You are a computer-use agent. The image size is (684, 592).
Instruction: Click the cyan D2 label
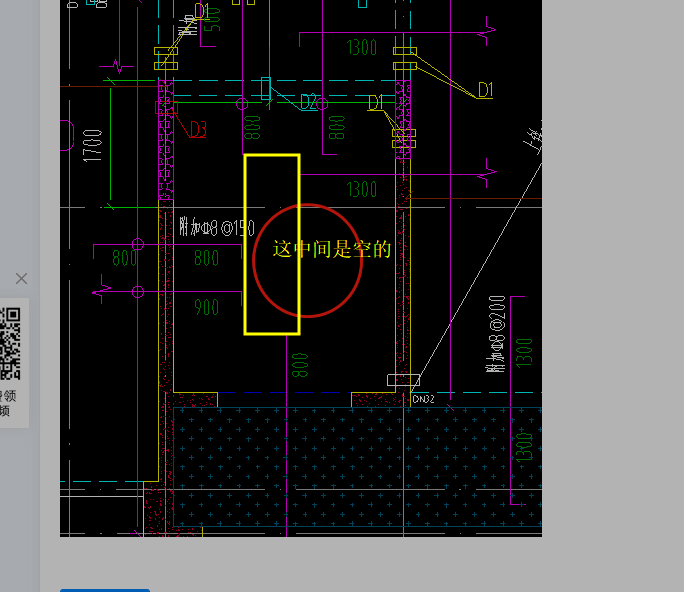308,102
